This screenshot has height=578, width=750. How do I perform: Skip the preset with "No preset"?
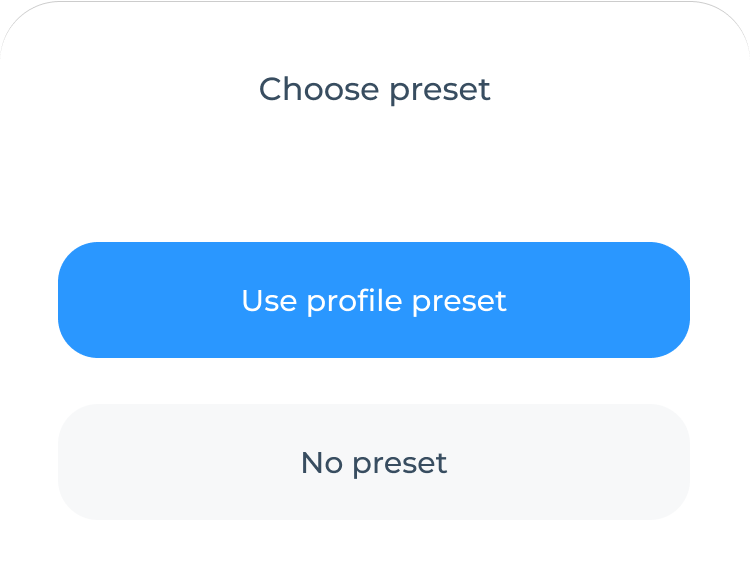[x=374, y=462]
